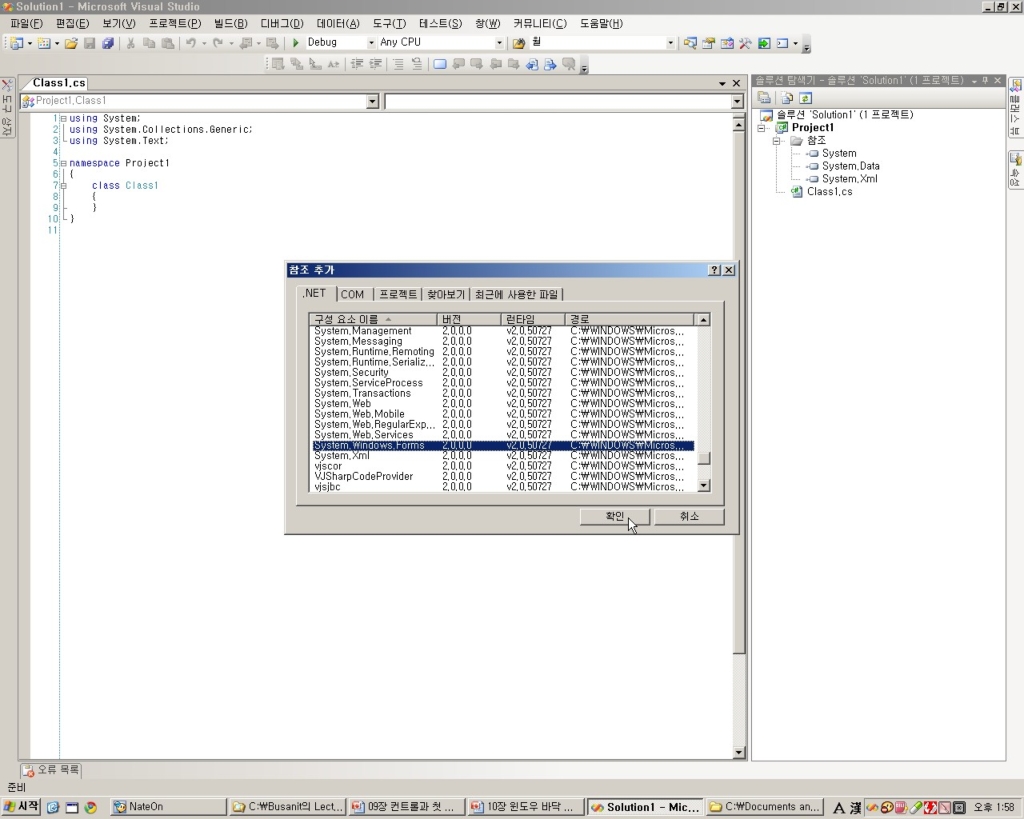Open the Properties window toolbar icon
The width and height of the screenshot is (1024, 819).
click(x=709, y=43)
